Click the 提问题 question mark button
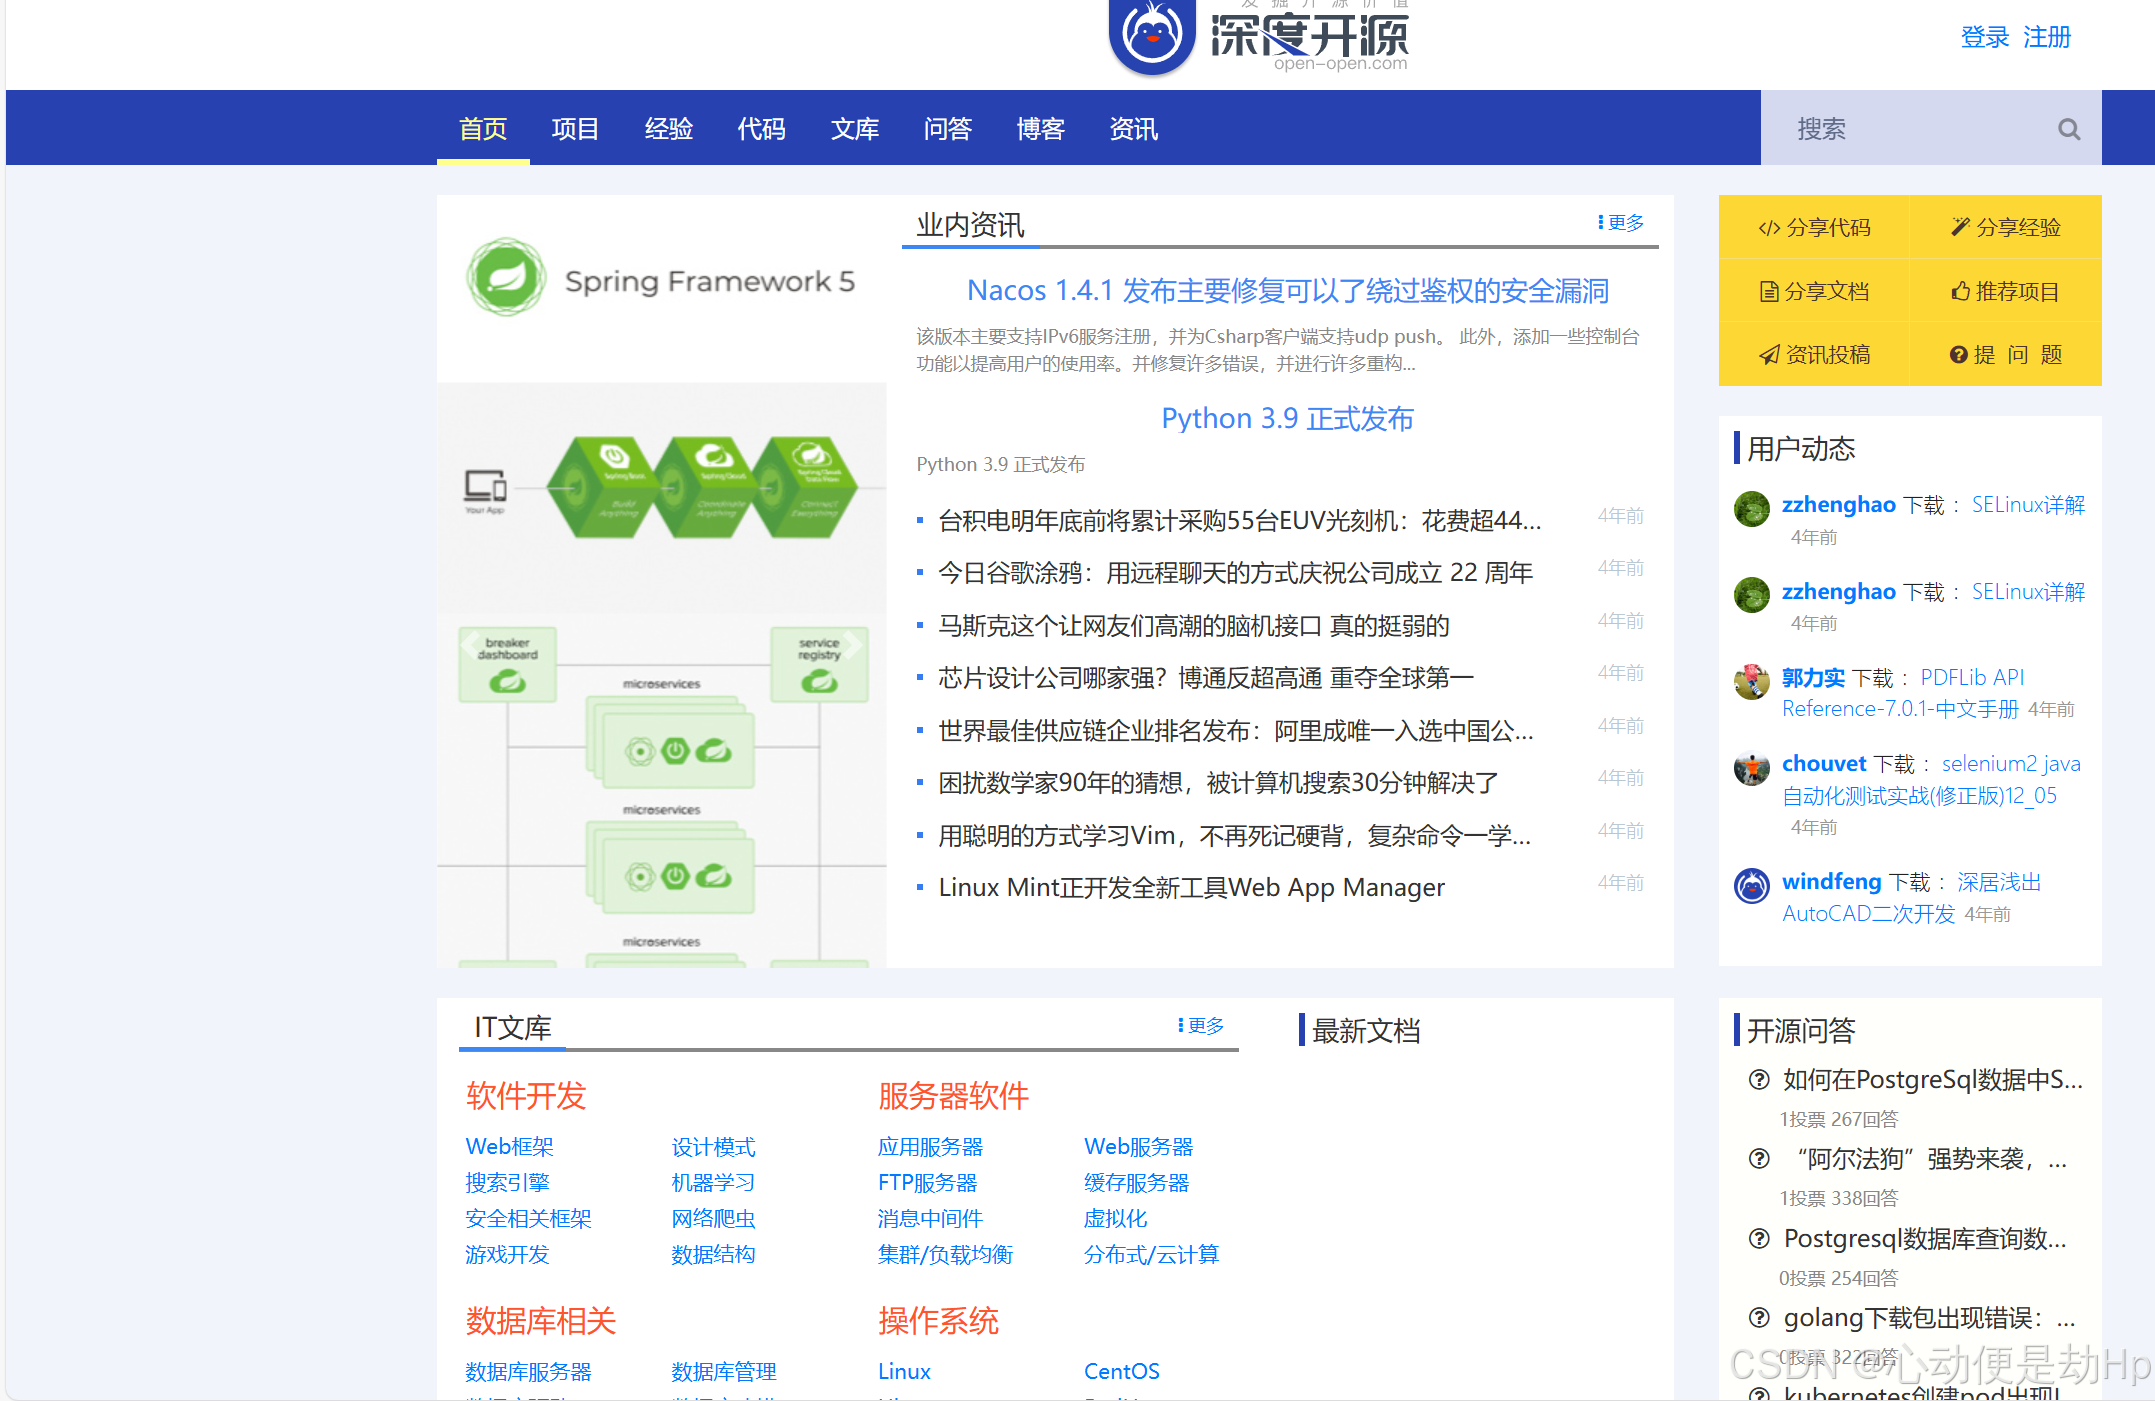This screenshot has width=2155, height=1401. point(2005,355)
